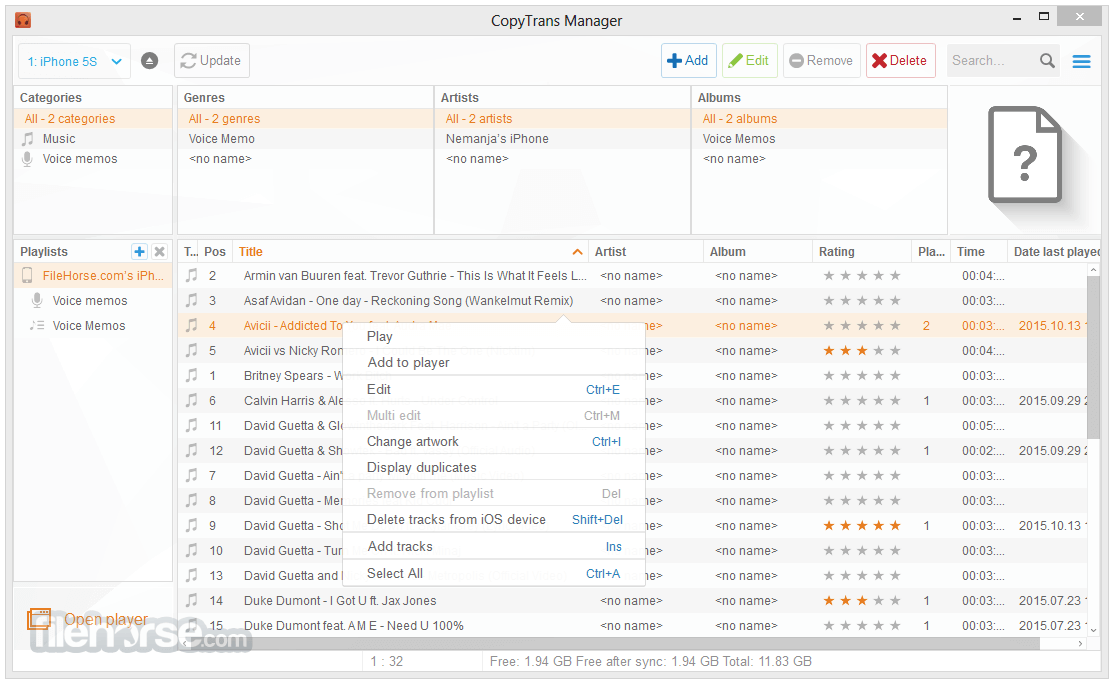Screen dimensions: 1114x683
Task: Open the hamburger main menu icon
Action: click(1081, 62)
